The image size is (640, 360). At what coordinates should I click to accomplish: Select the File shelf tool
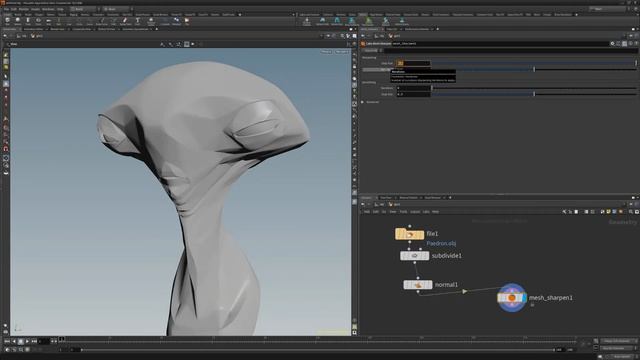click(x=187, y=20)
